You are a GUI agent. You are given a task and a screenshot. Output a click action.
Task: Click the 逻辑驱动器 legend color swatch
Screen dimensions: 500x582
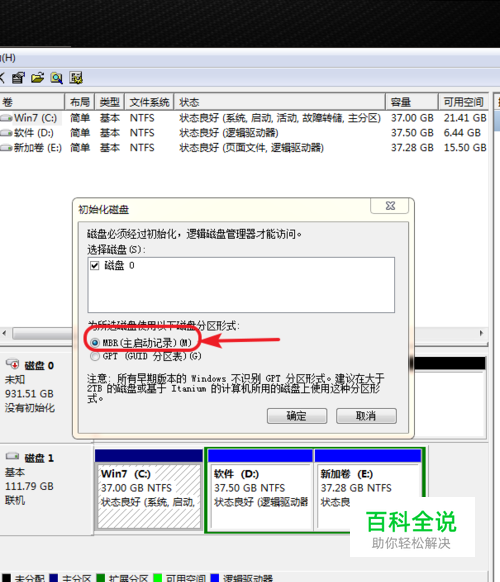(215, 578)
